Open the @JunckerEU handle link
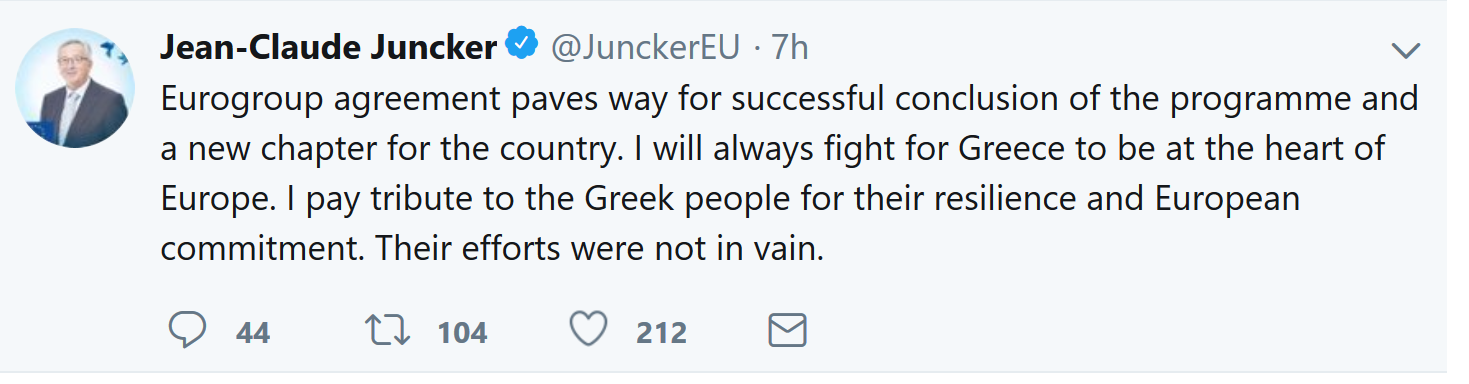 tap(646, 47)
